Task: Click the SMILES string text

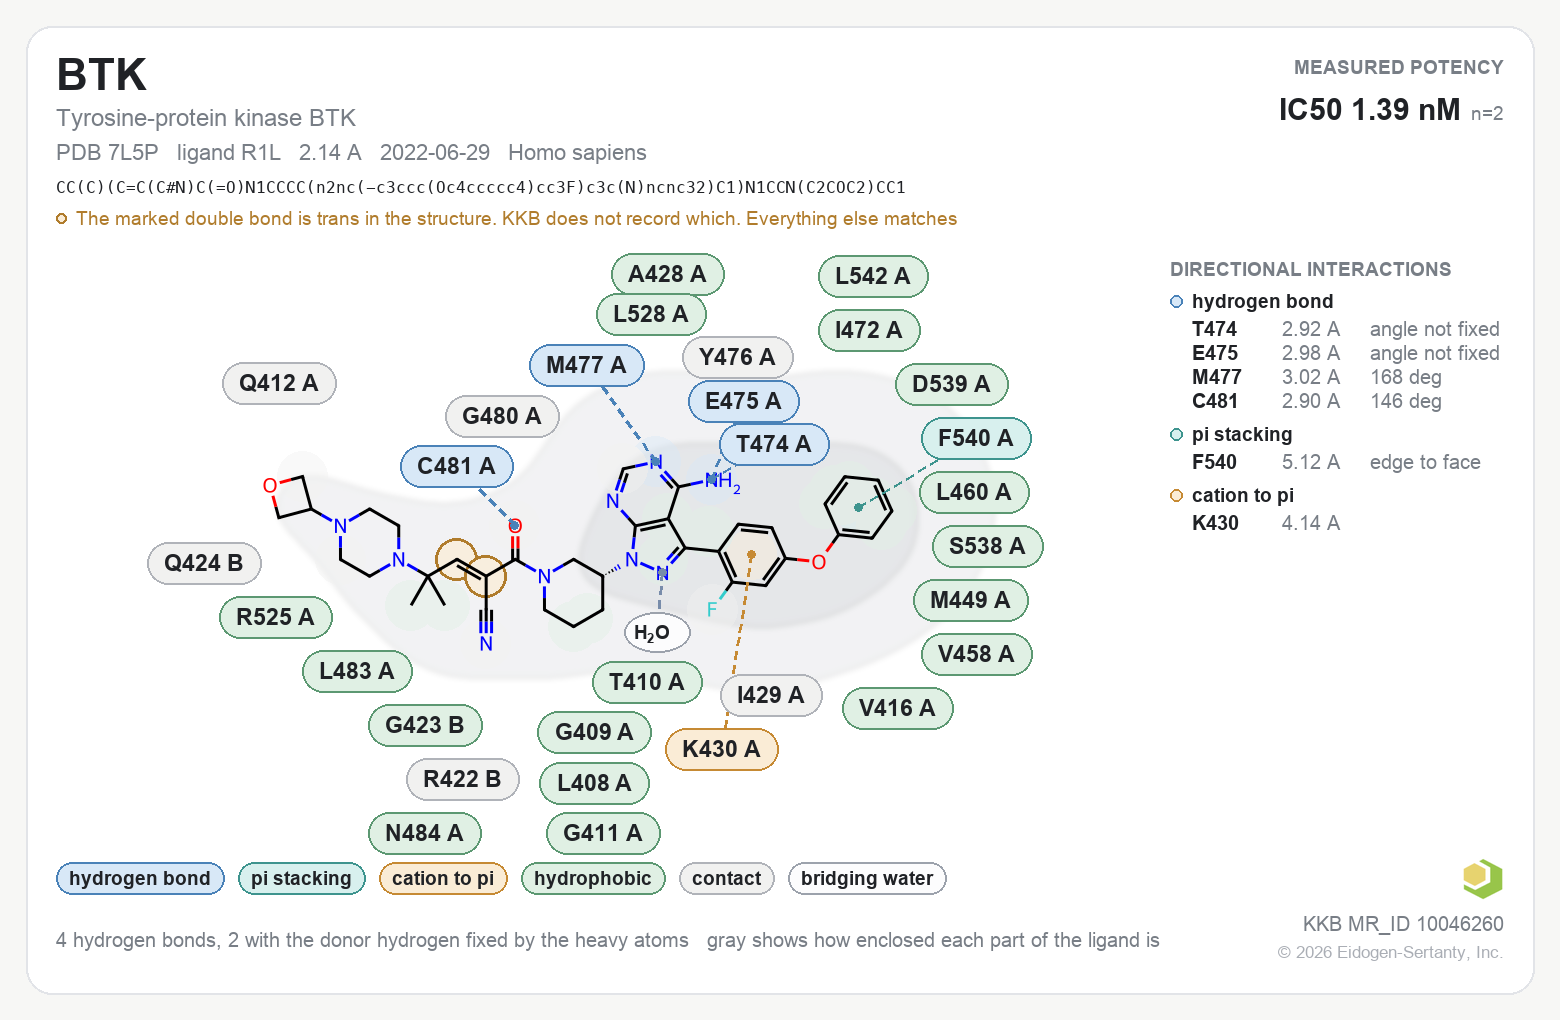Action: point(481,187)
